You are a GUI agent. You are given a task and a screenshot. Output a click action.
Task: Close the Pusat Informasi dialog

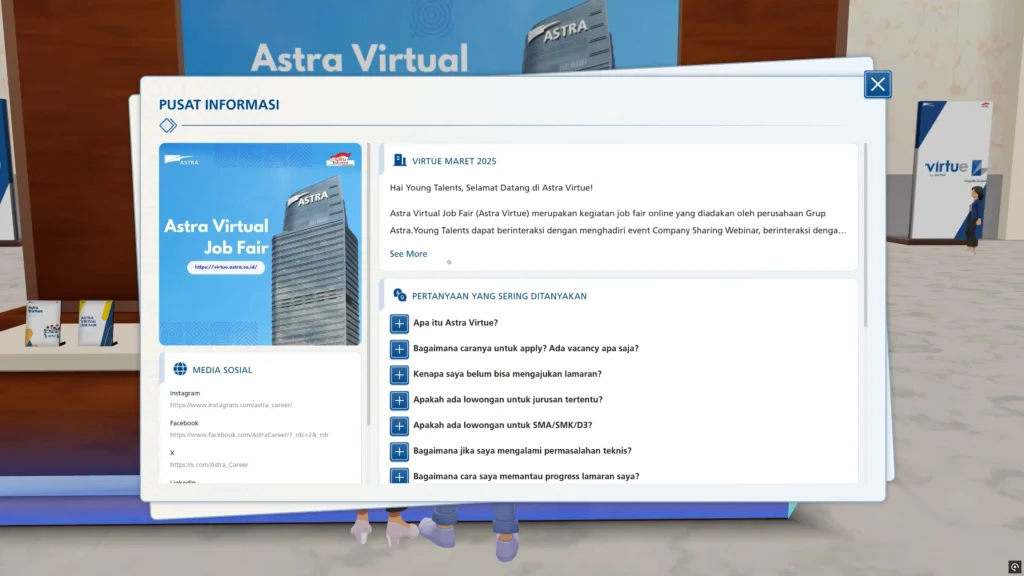coord(877,85)
